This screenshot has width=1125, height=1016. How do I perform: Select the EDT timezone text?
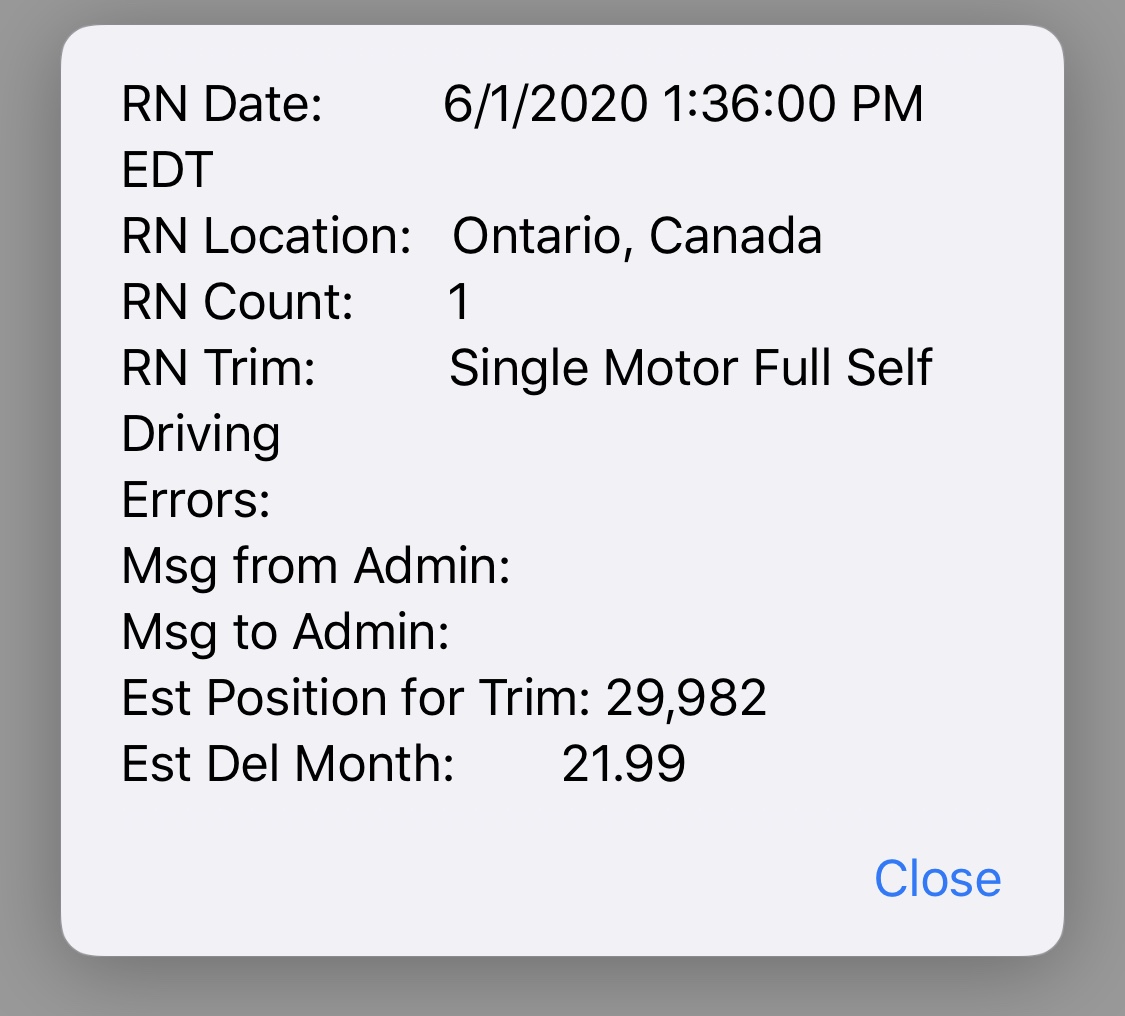(167, 170)
